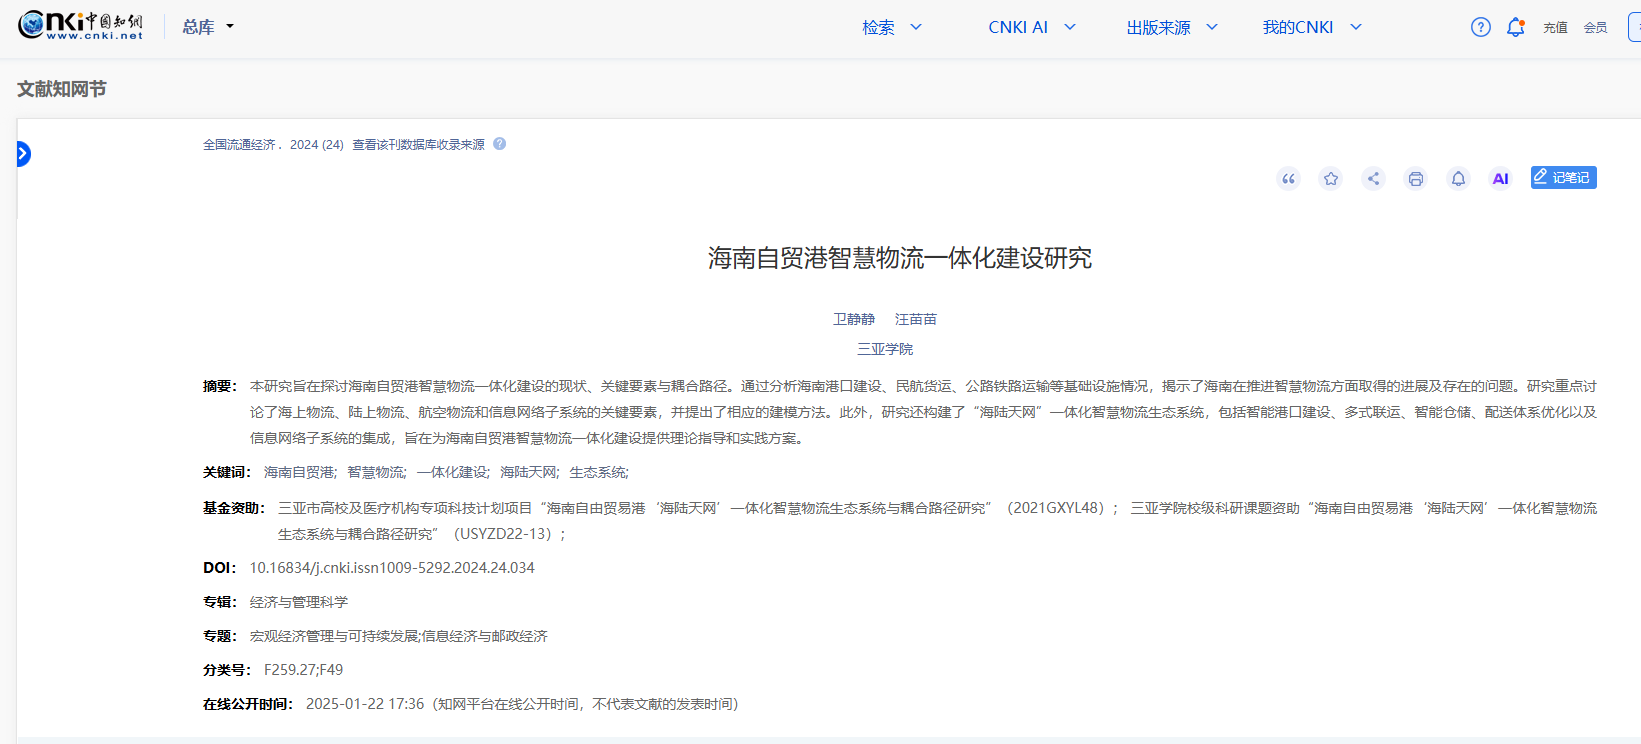
Task: Click the share icon
Action: (x=1373, y=179)
